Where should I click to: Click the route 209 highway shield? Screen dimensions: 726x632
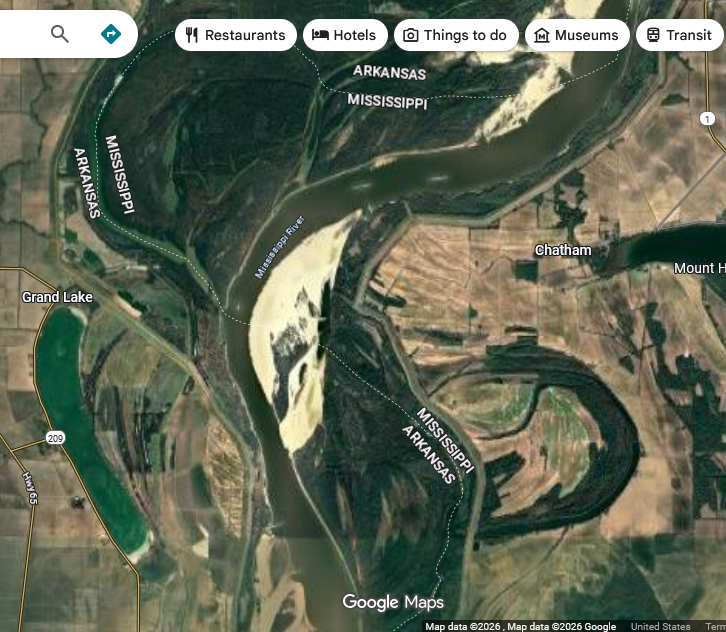(55, 438)
